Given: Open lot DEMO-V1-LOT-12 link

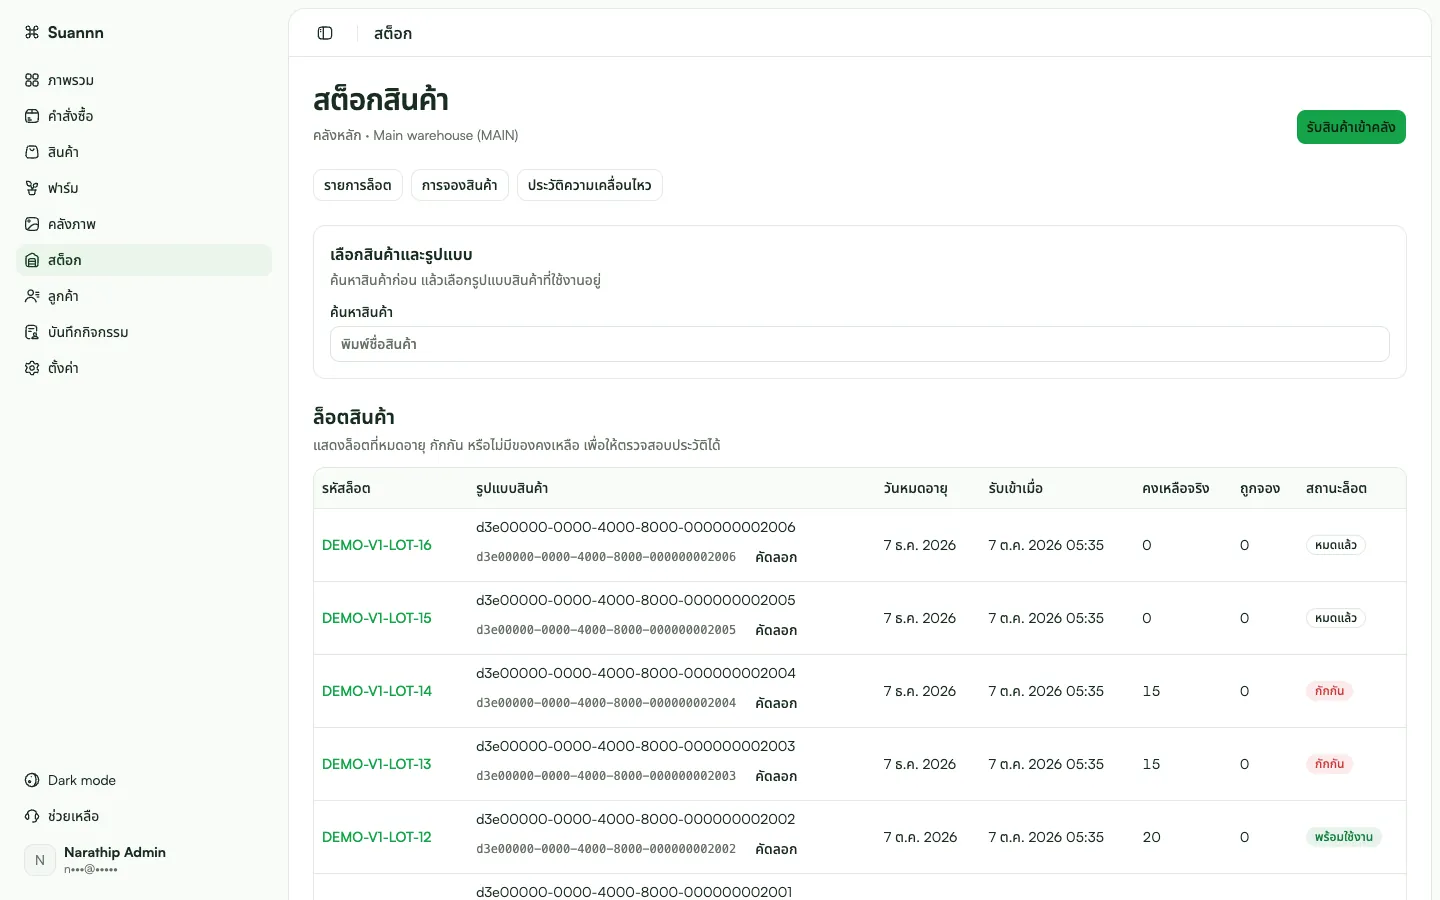Looking at the screenshot, I should [377, 837].
